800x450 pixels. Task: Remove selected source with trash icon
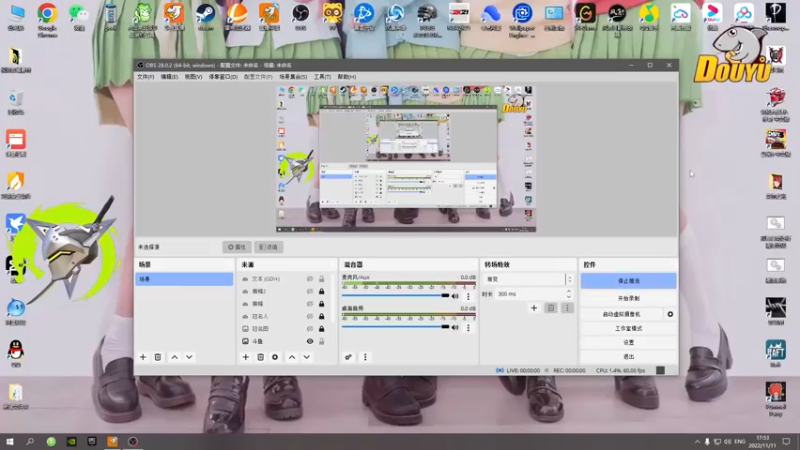pos(260,357)
